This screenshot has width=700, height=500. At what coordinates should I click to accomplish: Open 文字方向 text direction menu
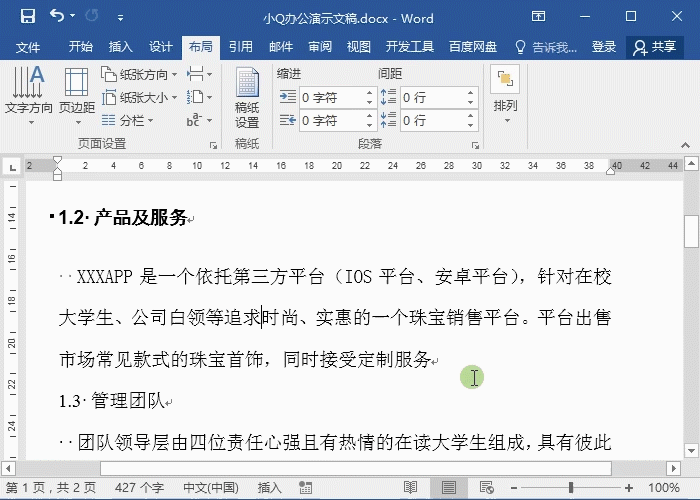click(29, 95)
